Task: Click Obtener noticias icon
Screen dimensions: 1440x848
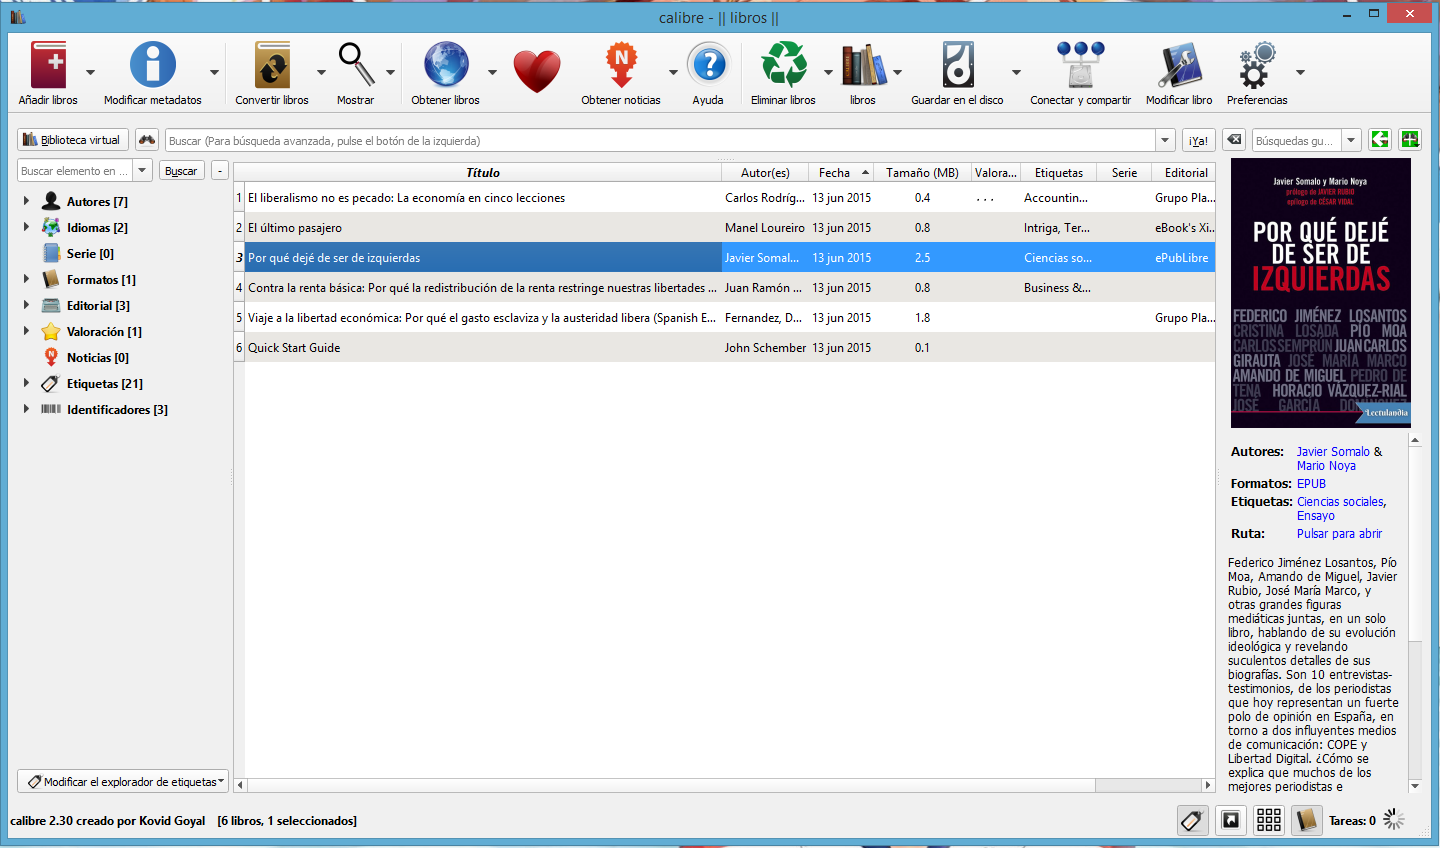Action: [x=621, y=65]
